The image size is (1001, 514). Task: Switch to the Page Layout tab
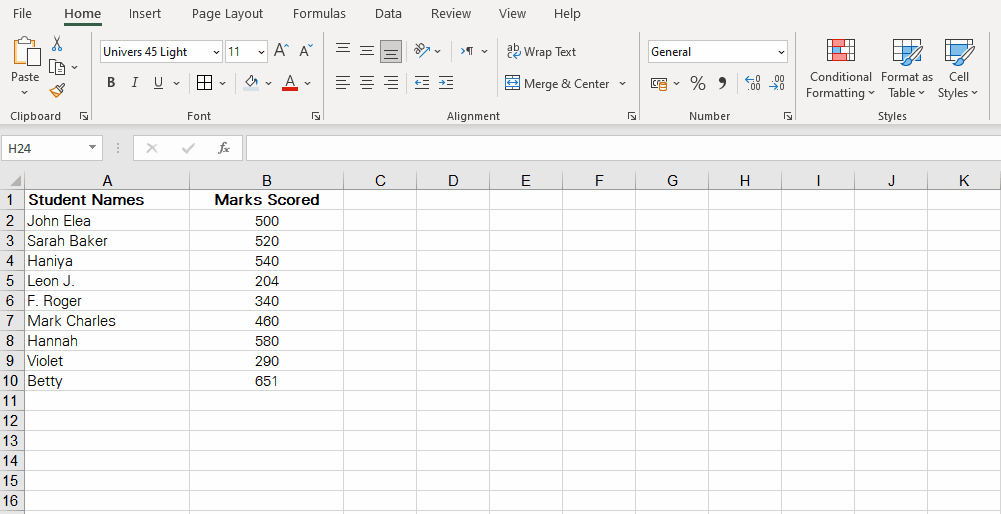[227, 13]
